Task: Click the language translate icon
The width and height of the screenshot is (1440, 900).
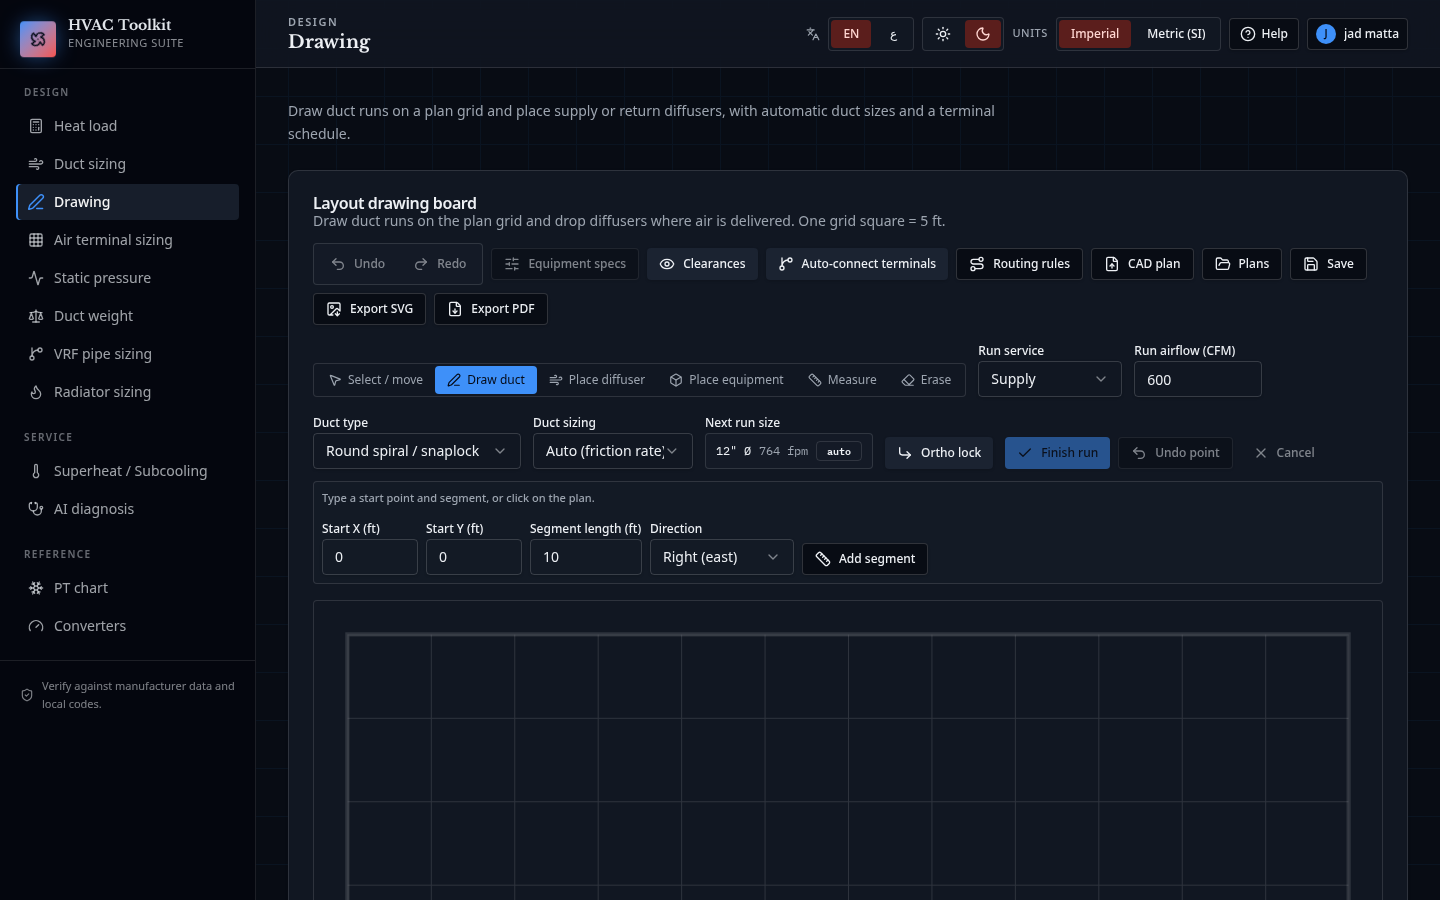Action: click(x=813, y=34)
